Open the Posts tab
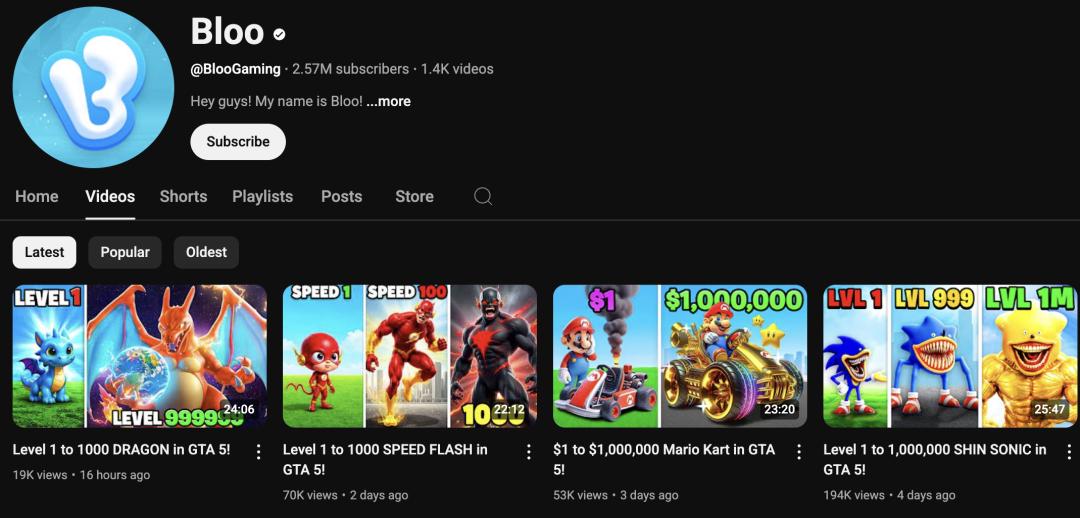 (341, 196)
